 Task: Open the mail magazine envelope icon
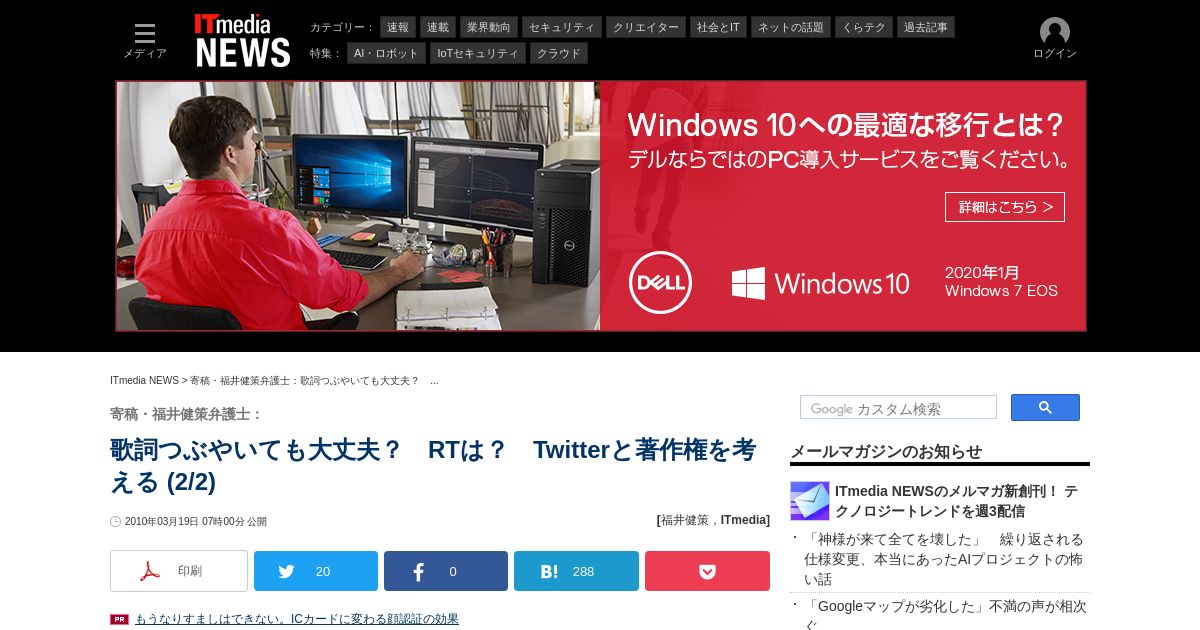click(810, 501)
